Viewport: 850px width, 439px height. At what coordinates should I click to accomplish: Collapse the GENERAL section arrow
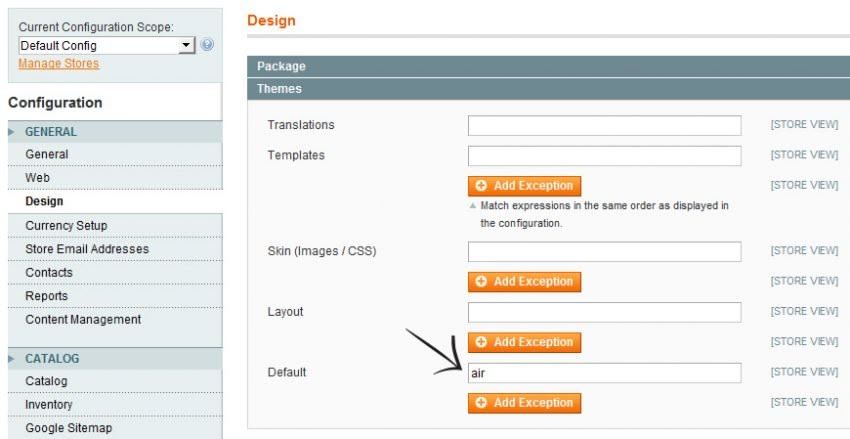[x=11, y=132]
